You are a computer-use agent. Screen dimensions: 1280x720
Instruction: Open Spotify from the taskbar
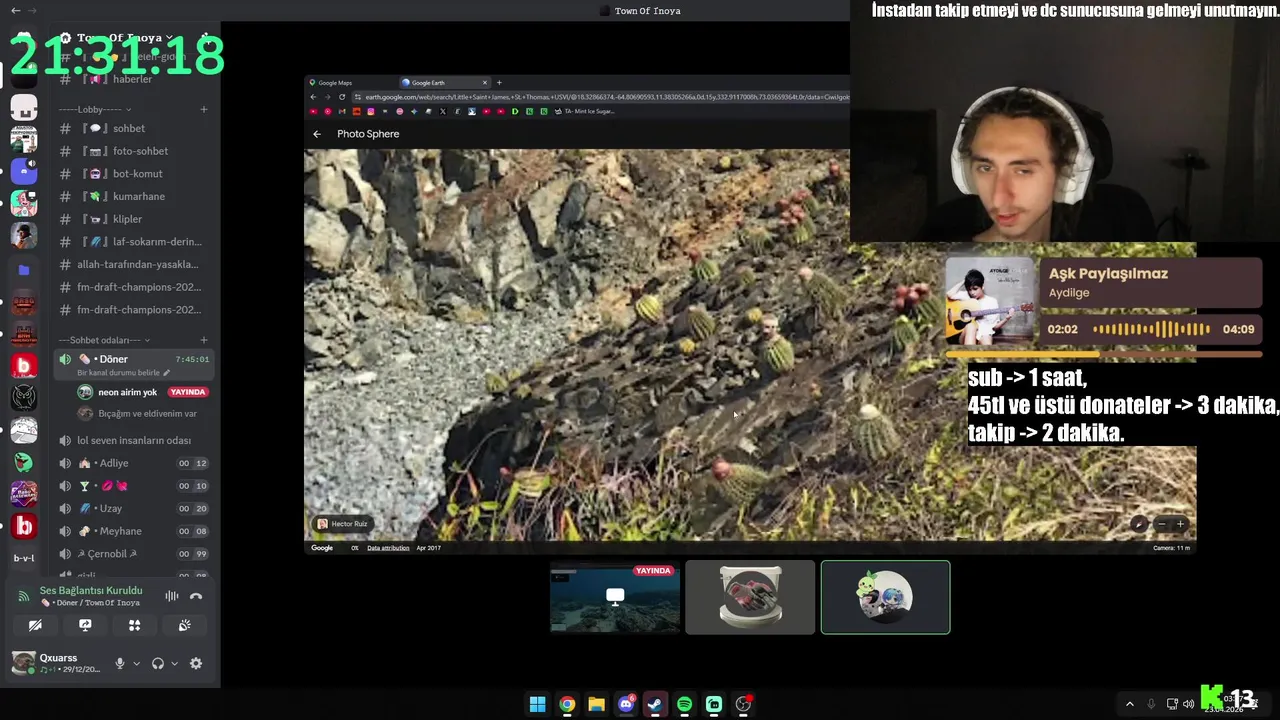pos(684,704)
